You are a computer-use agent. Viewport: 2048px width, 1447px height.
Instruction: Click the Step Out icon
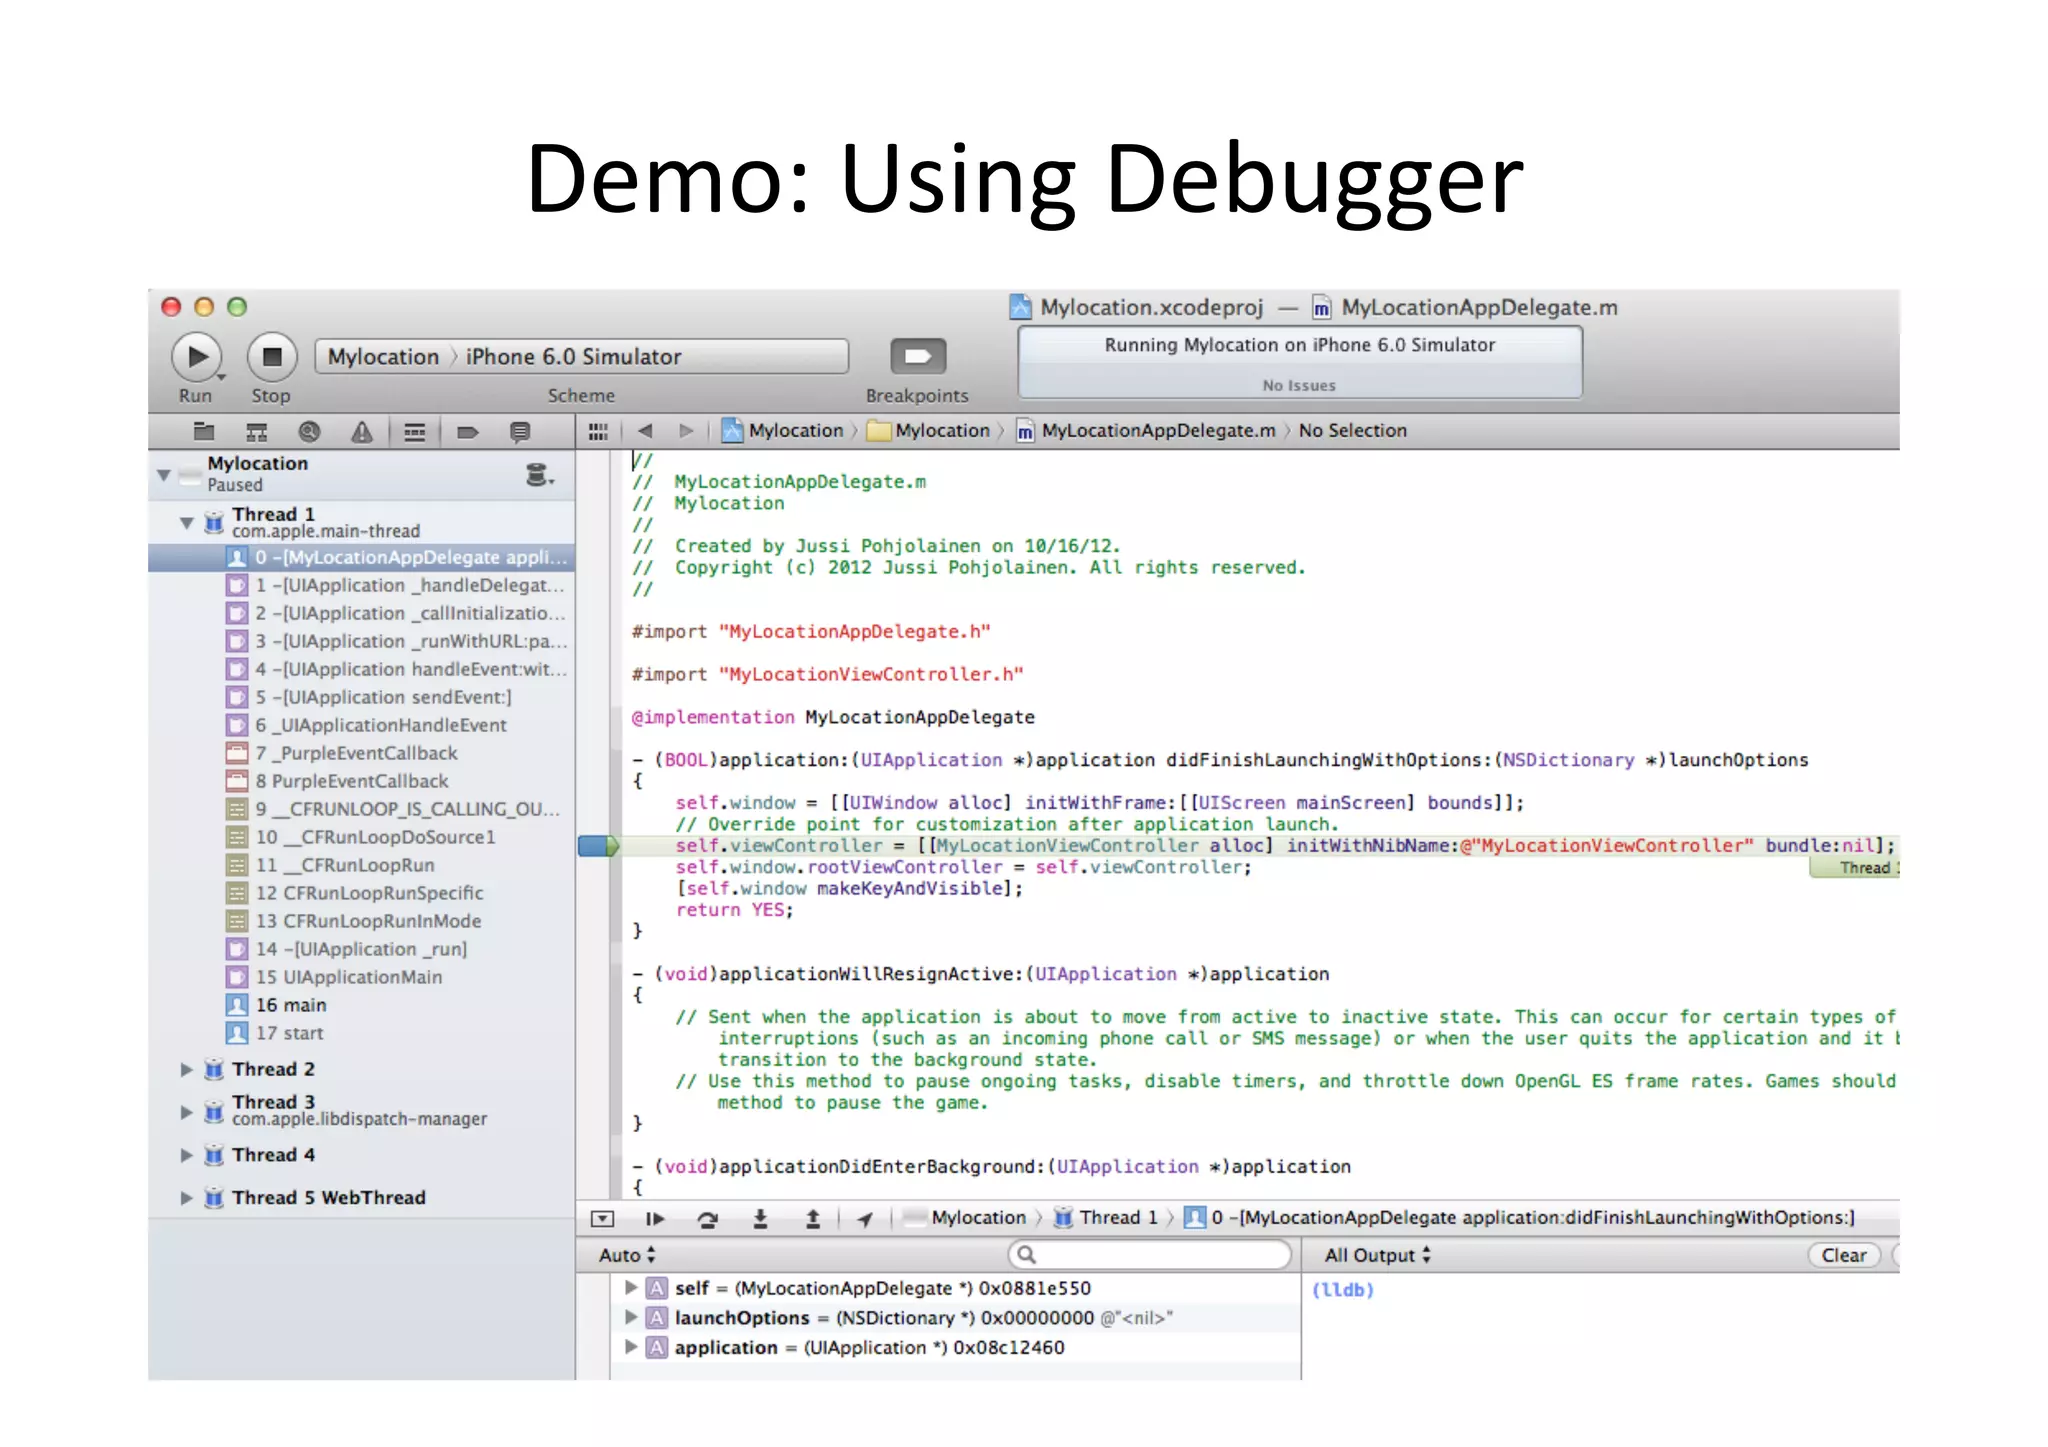coord(812,1219)
